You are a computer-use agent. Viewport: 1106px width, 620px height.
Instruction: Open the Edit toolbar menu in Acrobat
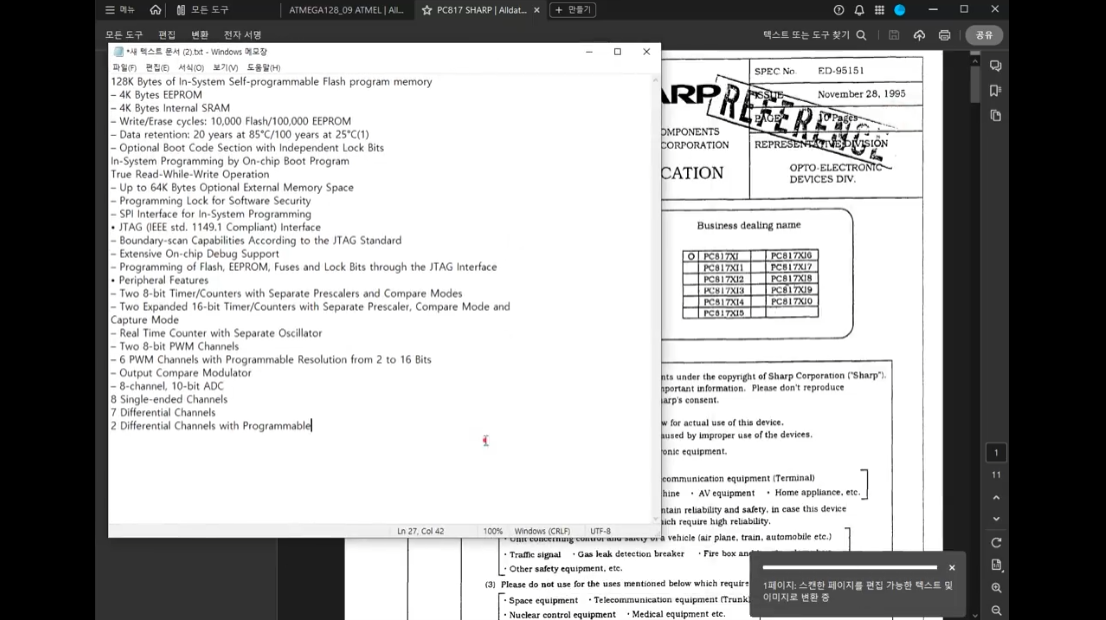tap(167, 35)
